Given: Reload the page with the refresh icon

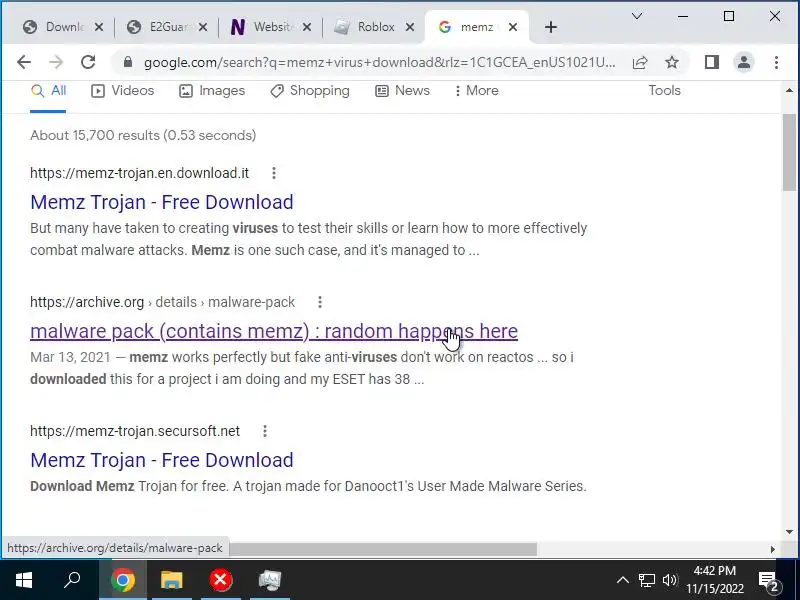Looking at the screenshot, I should pyautogui.click(x=88, y=62).
